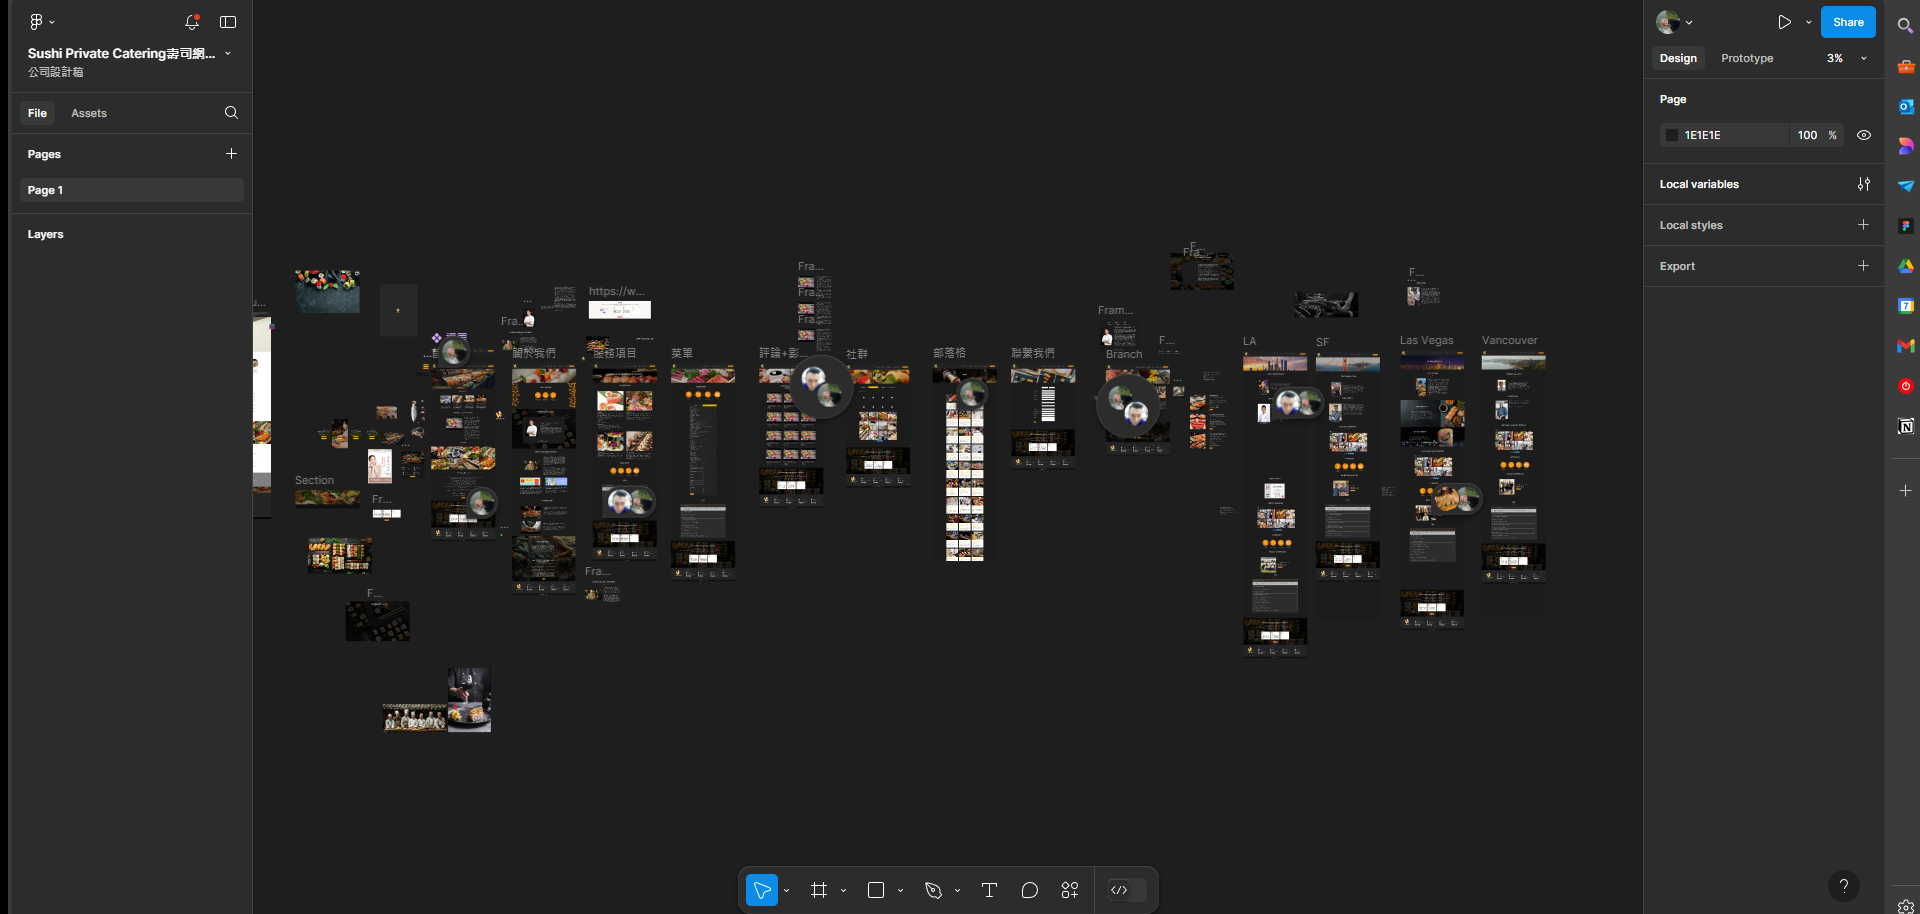Open the Figma main menu dropdown
This screenshot has width=1920, height=914.
[41, 22]
